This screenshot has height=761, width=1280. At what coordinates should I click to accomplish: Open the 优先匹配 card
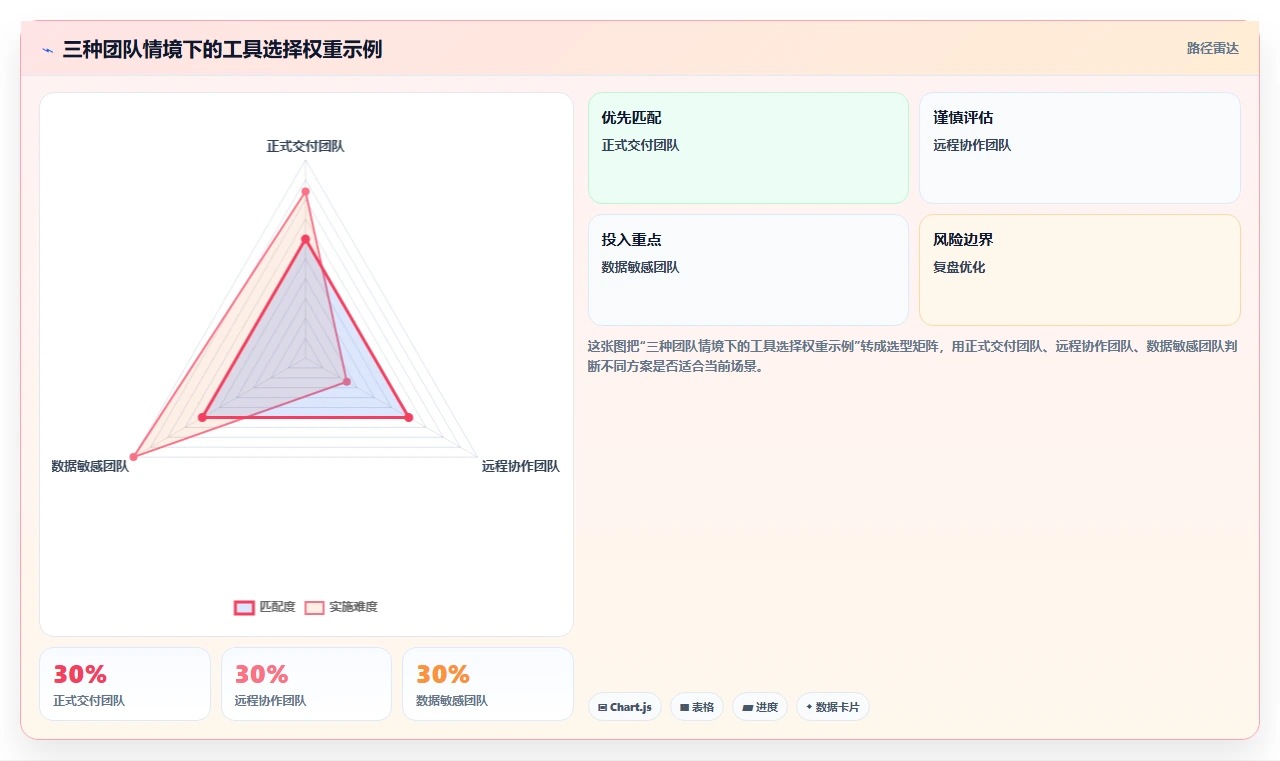coord(748,148)
